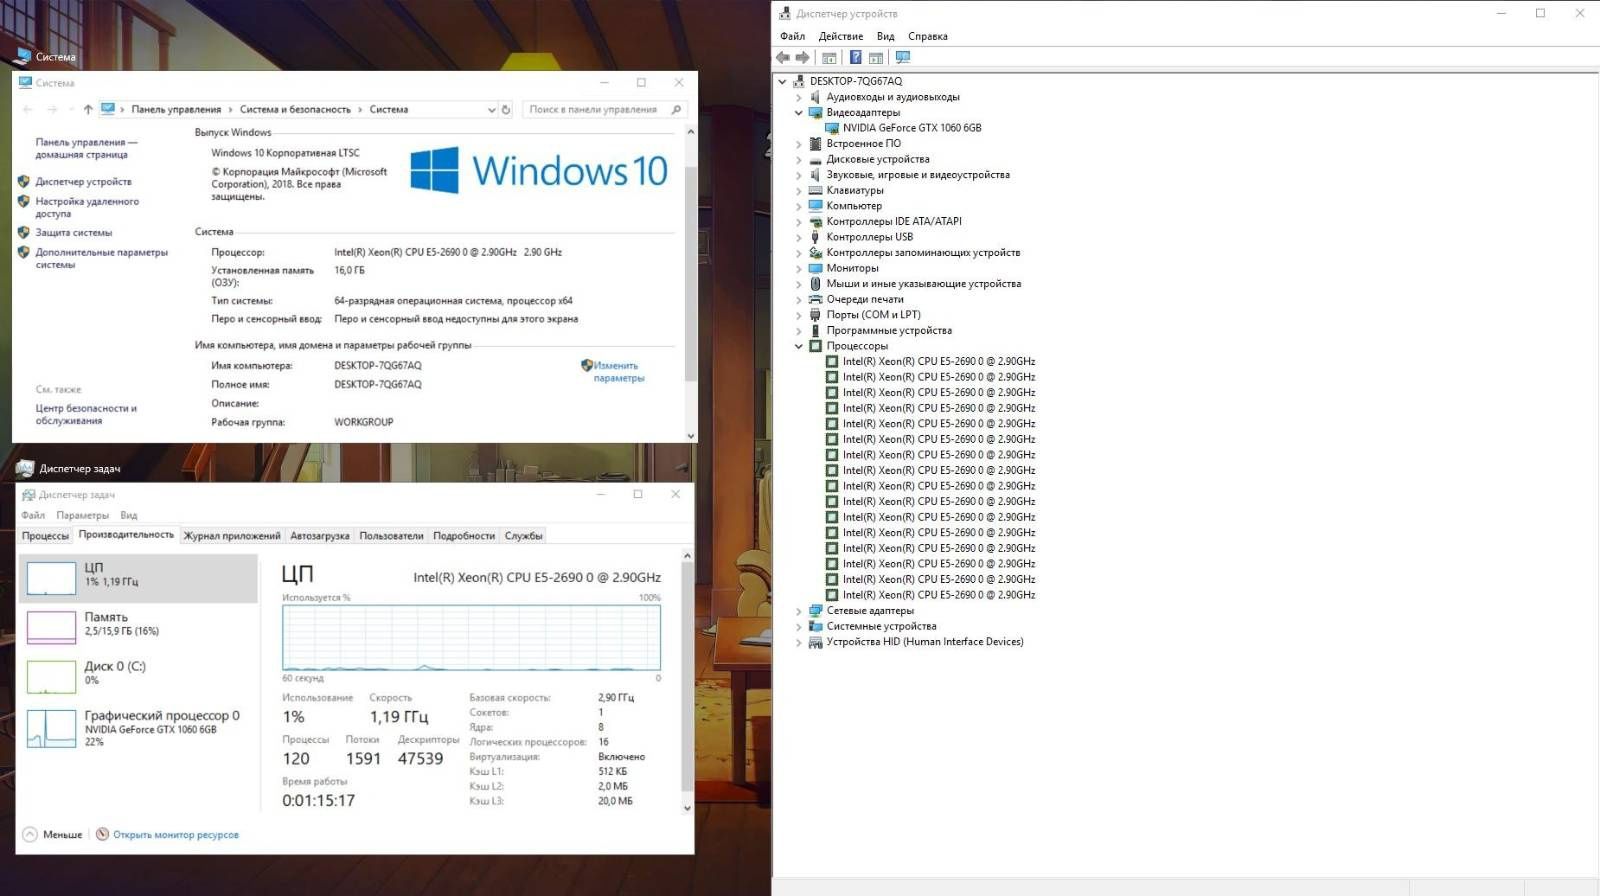The image size is (1600, 896).
Task: Click the Клавиатуры category icon
Action: (x=815, y=190)
